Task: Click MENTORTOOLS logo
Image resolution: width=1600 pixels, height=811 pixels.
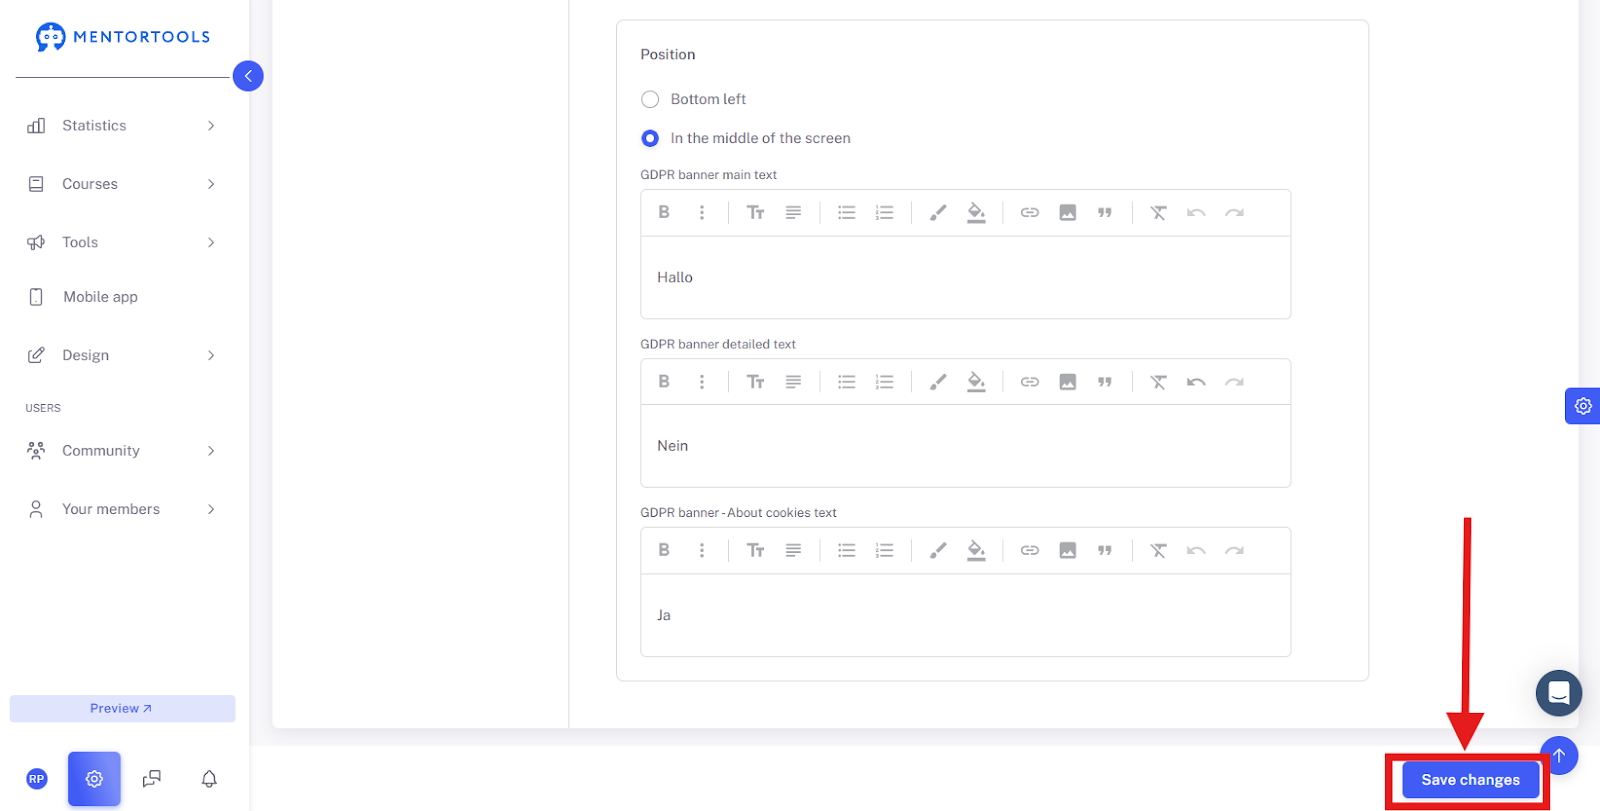Action: [x=122, y=37]
